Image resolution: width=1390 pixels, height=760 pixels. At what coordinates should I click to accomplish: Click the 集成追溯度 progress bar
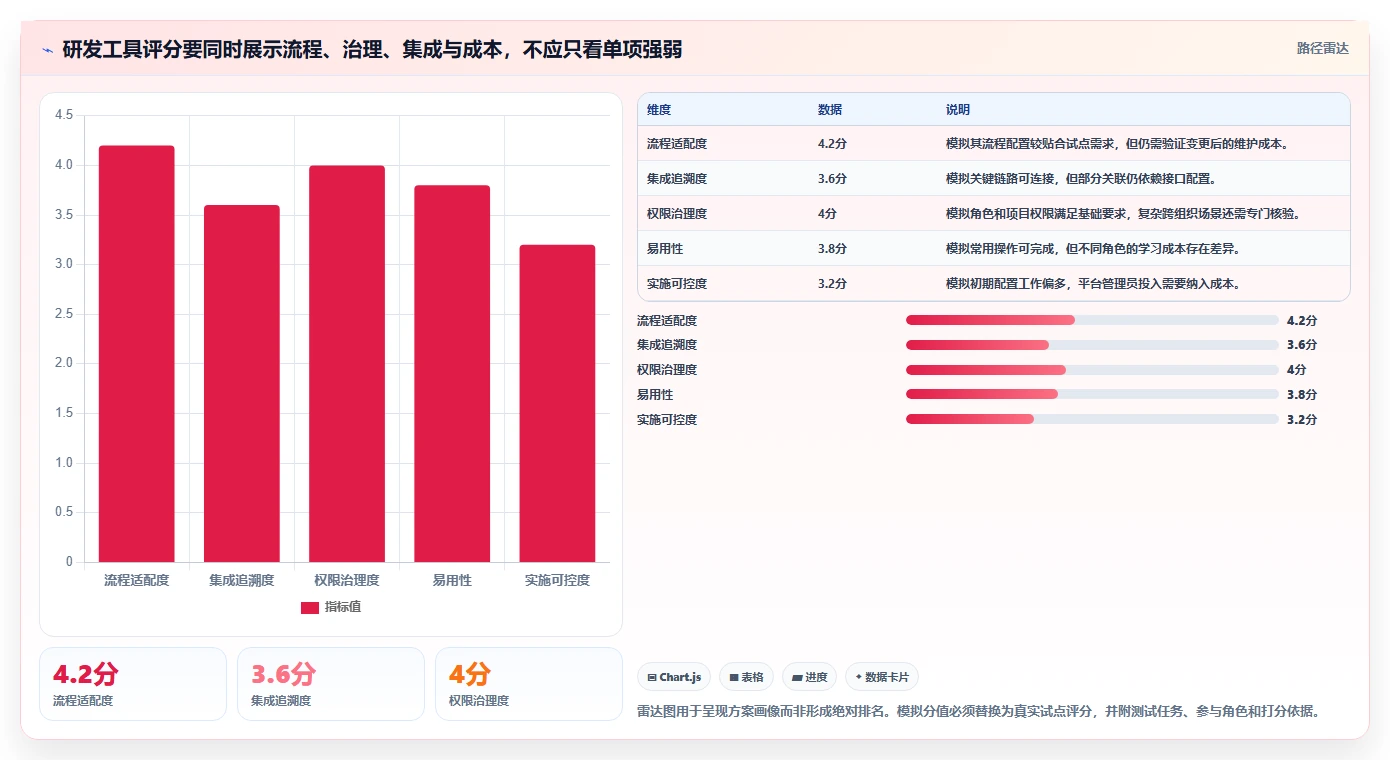[x=1092, y=345]
